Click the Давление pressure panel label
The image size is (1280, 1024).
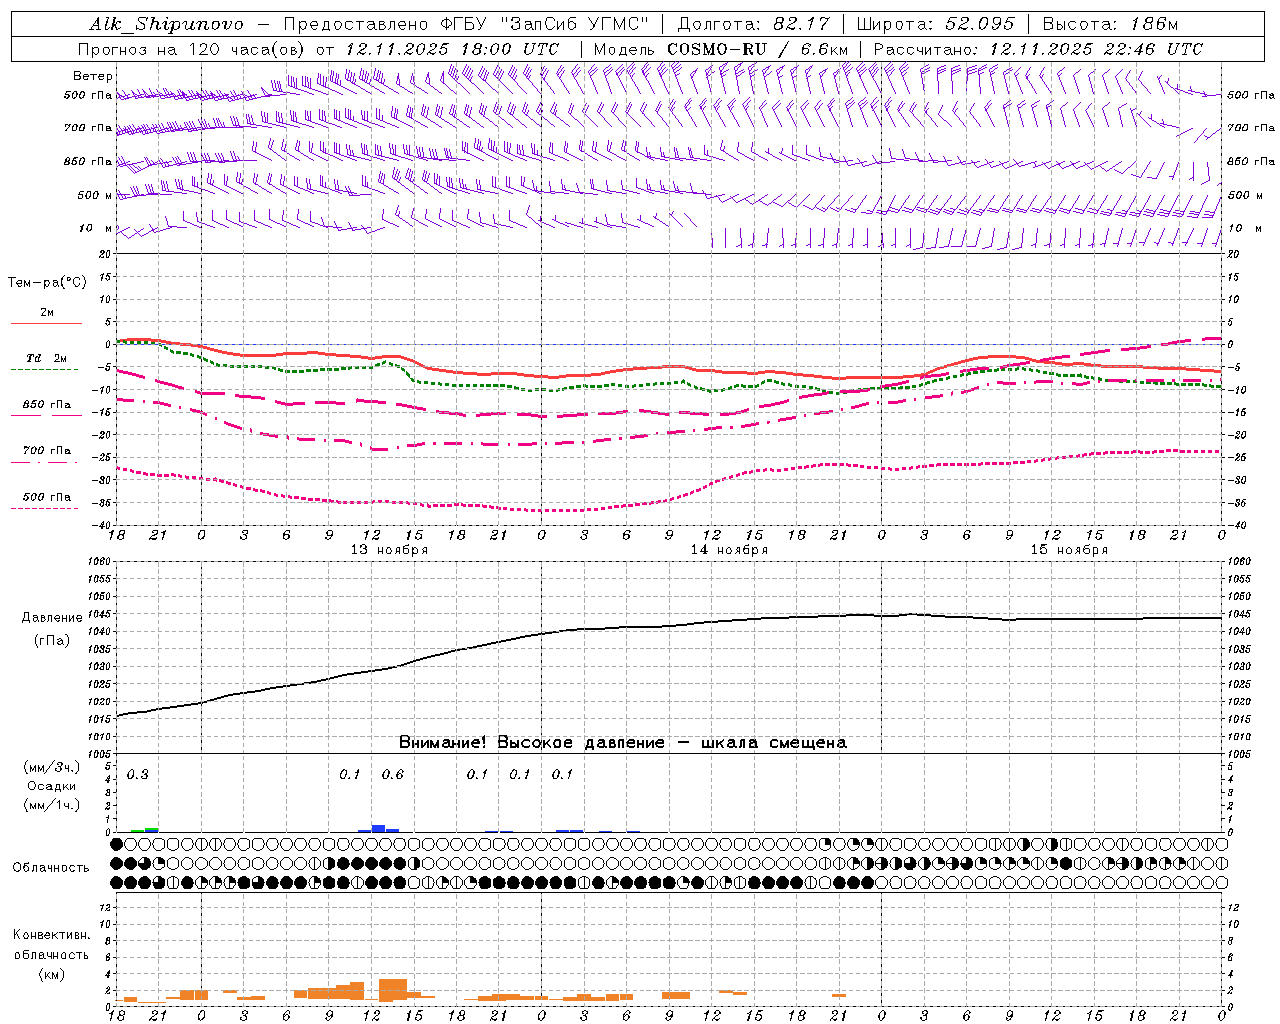(x=52, y=618)
